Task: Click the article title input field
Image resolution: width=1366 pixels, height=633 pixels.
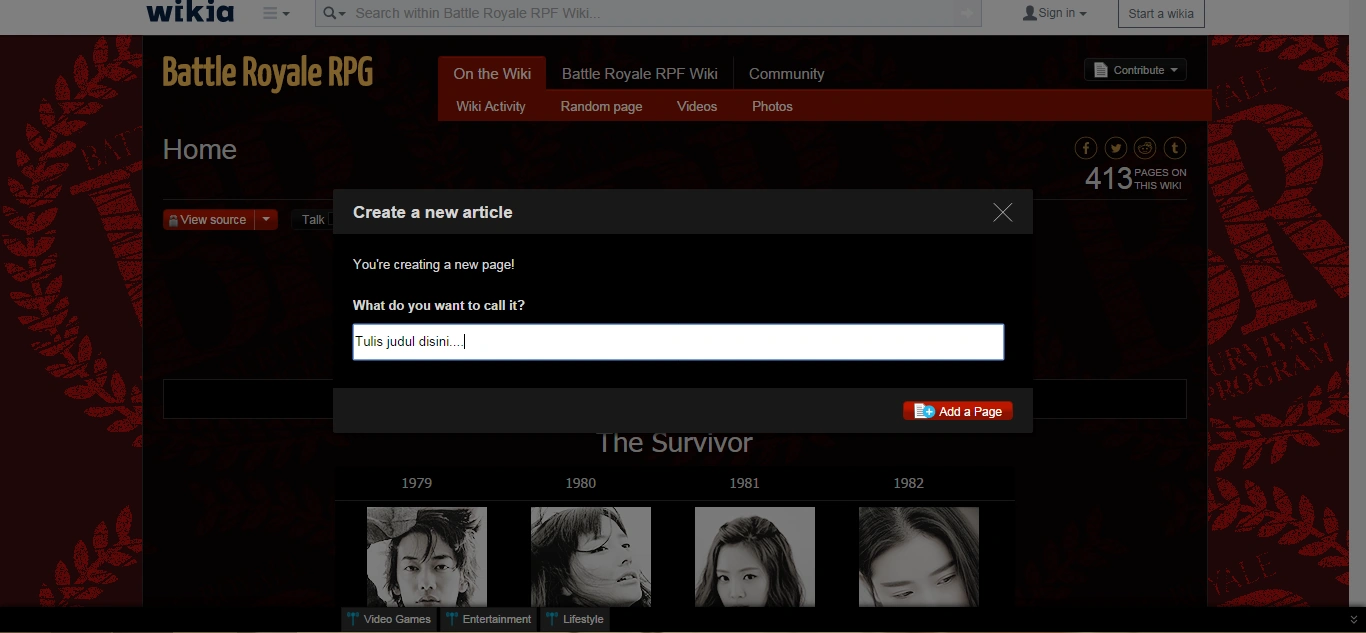Action: (x=678, y=342)
